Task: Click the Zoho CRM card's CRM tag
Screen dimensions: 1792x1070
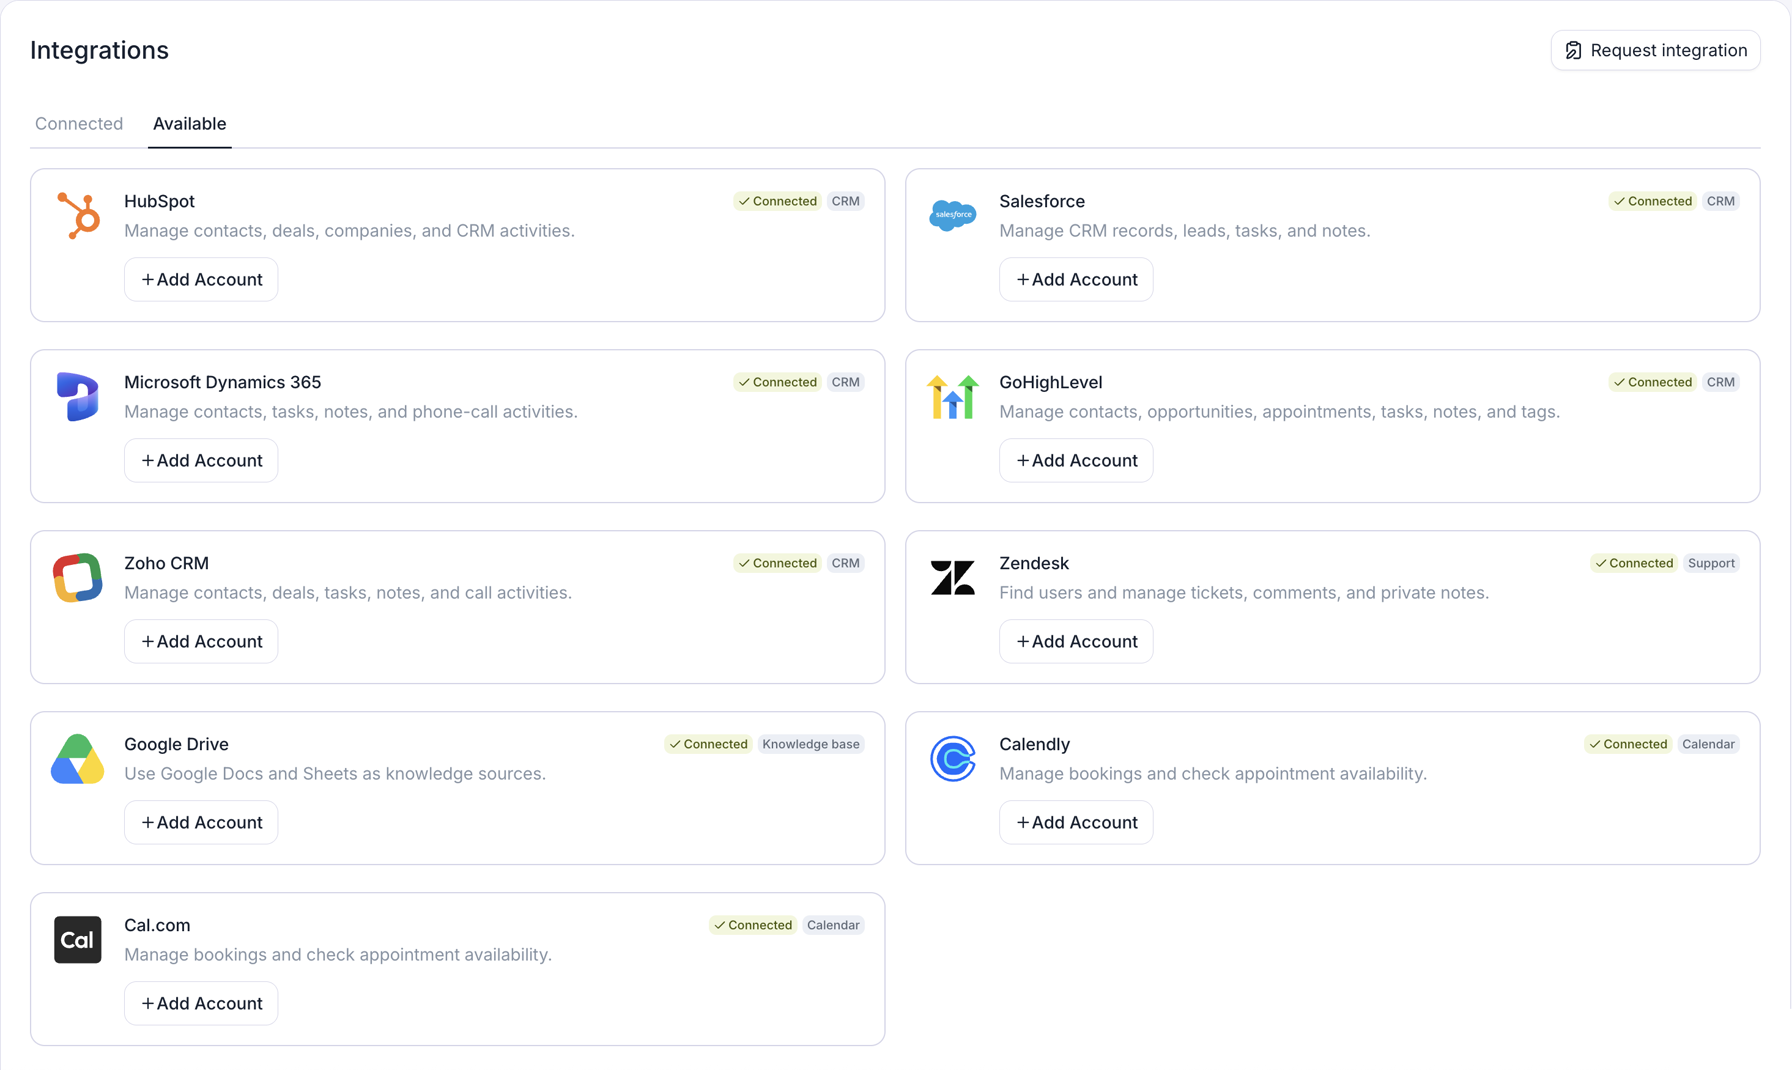Action: point(845,563)
